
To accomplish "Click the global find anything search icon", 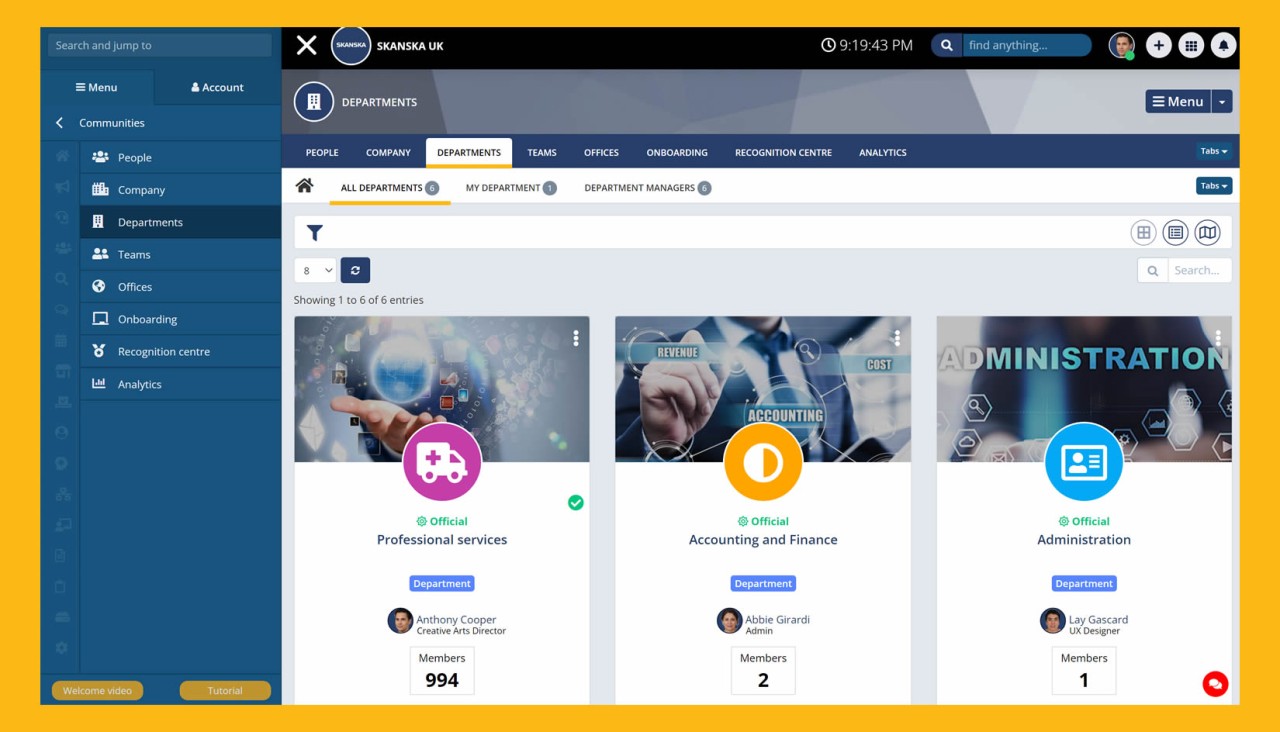I will pyautogui.click(x=946, y=45).
